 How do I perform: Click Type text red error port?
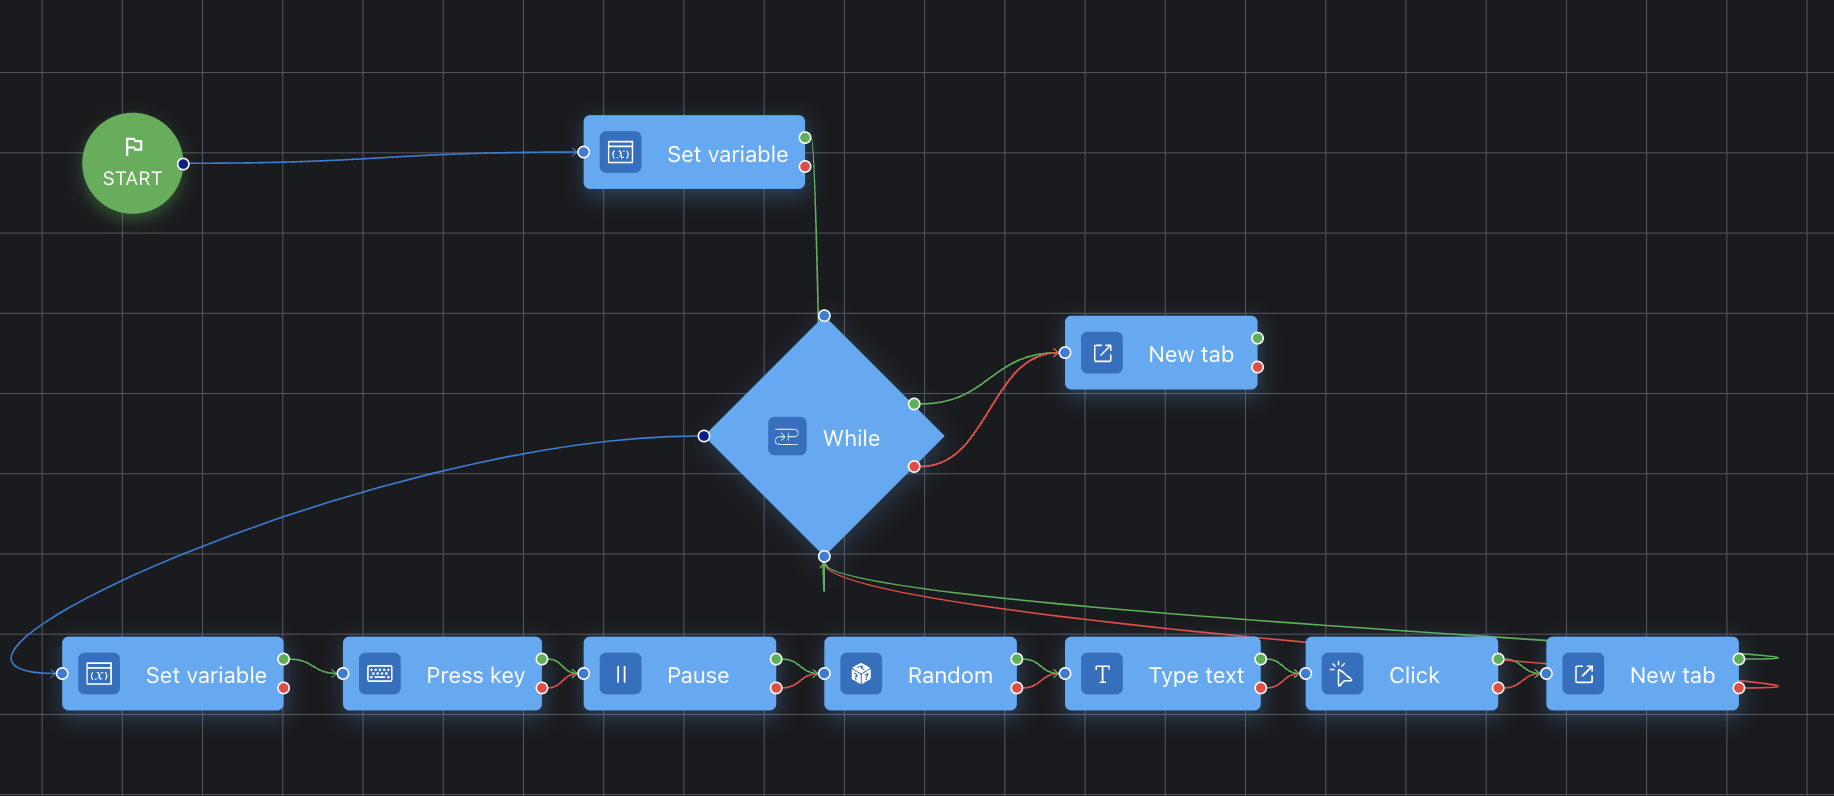(1261, 688)
